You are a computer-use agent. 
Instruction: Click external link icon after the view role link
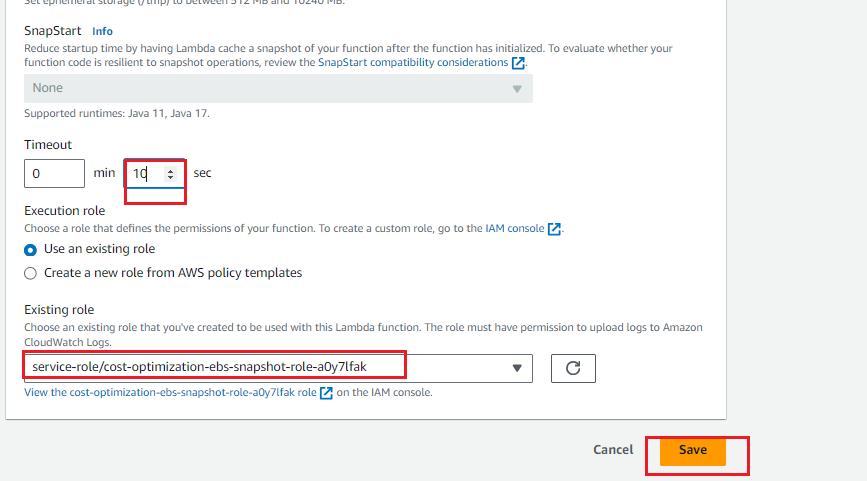pos(326,393)
